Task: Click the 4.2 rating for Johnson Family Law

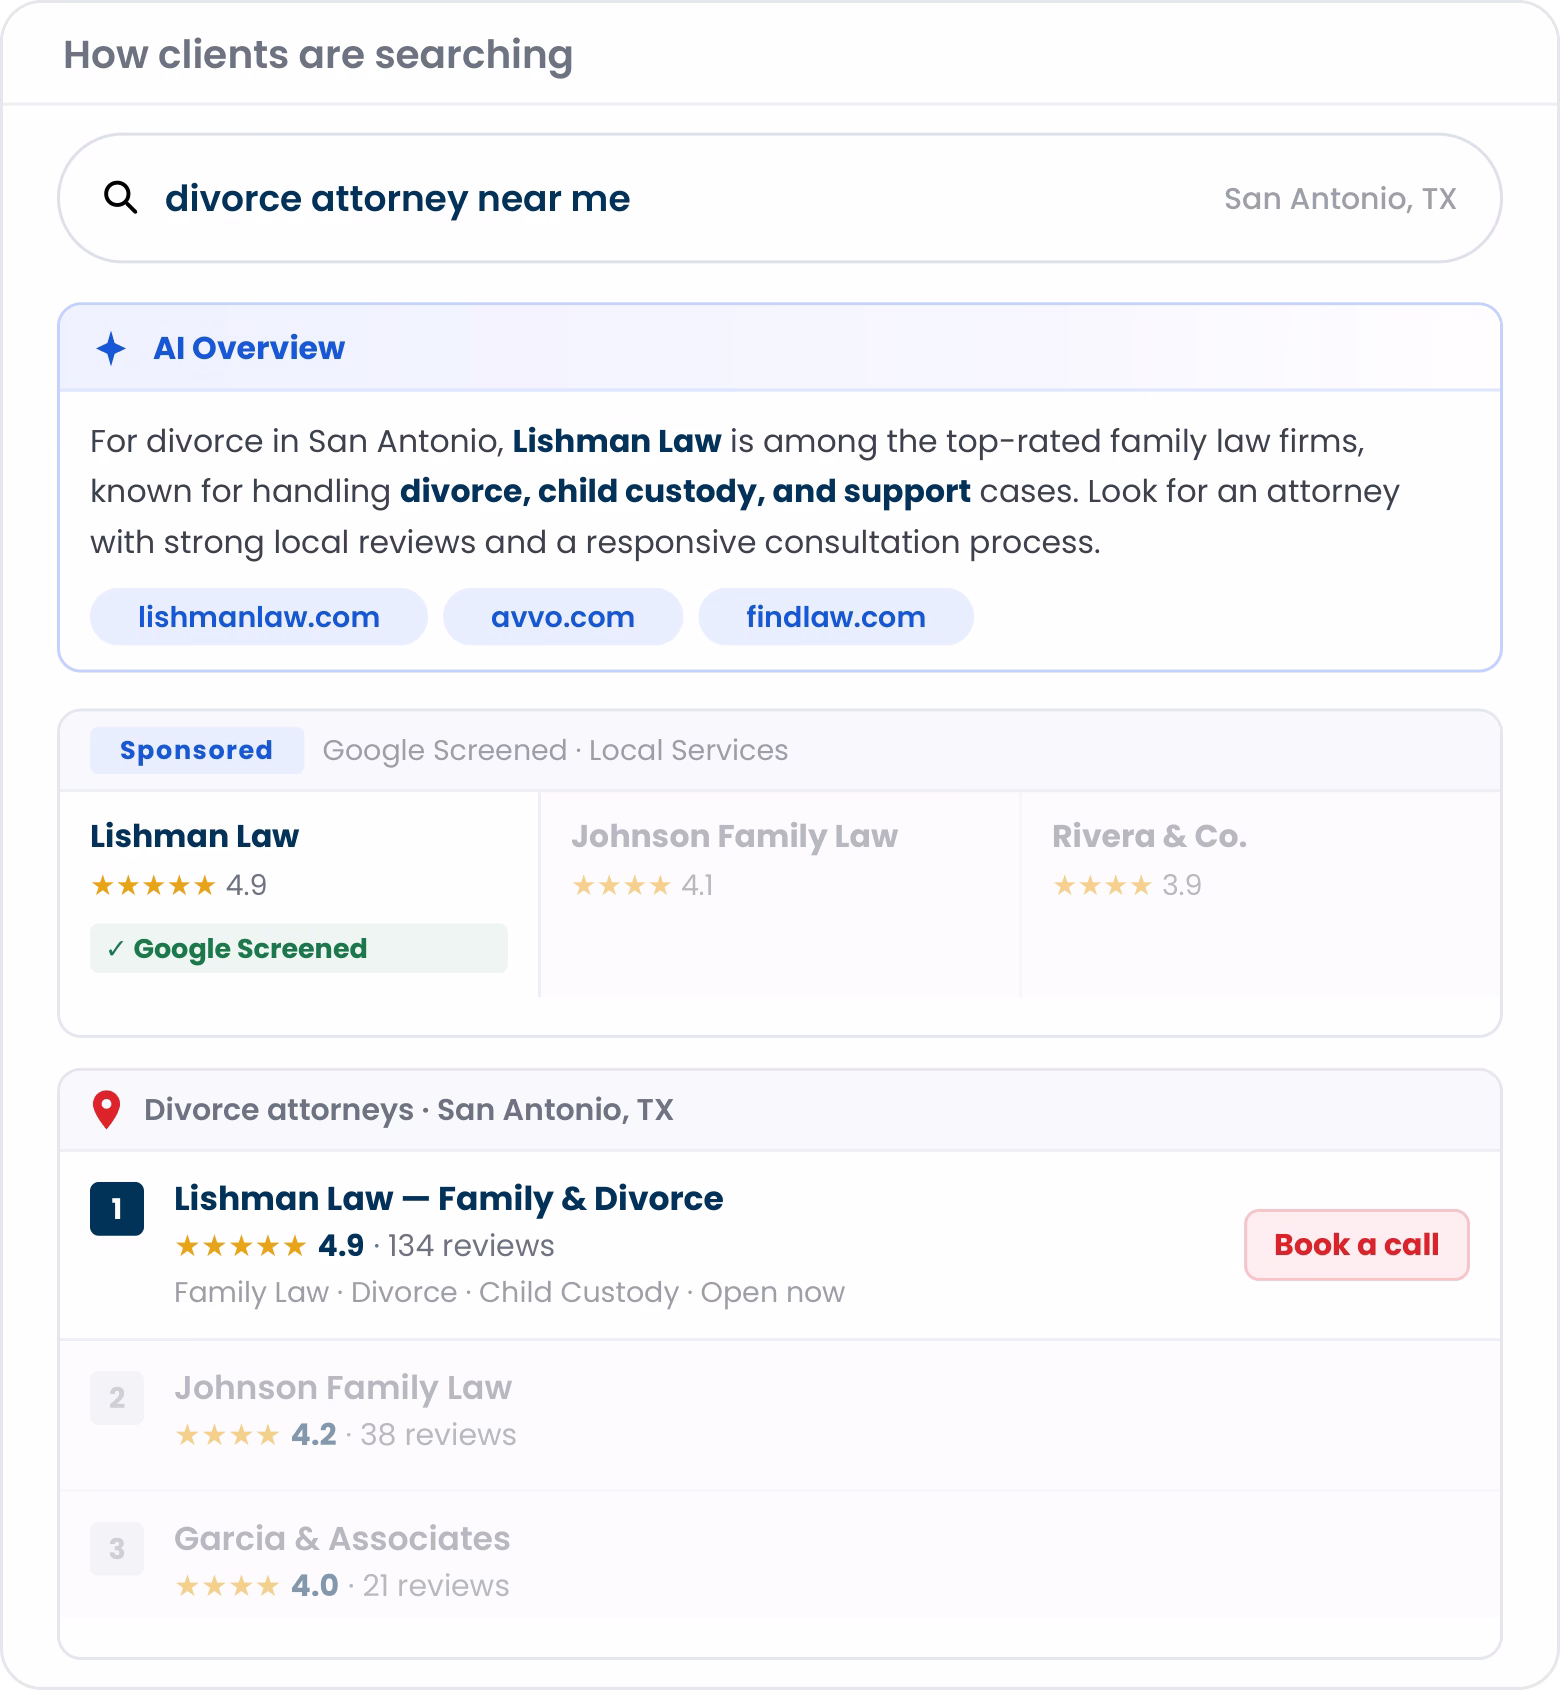Action: pyautogui.click(x=314, y=1435)
